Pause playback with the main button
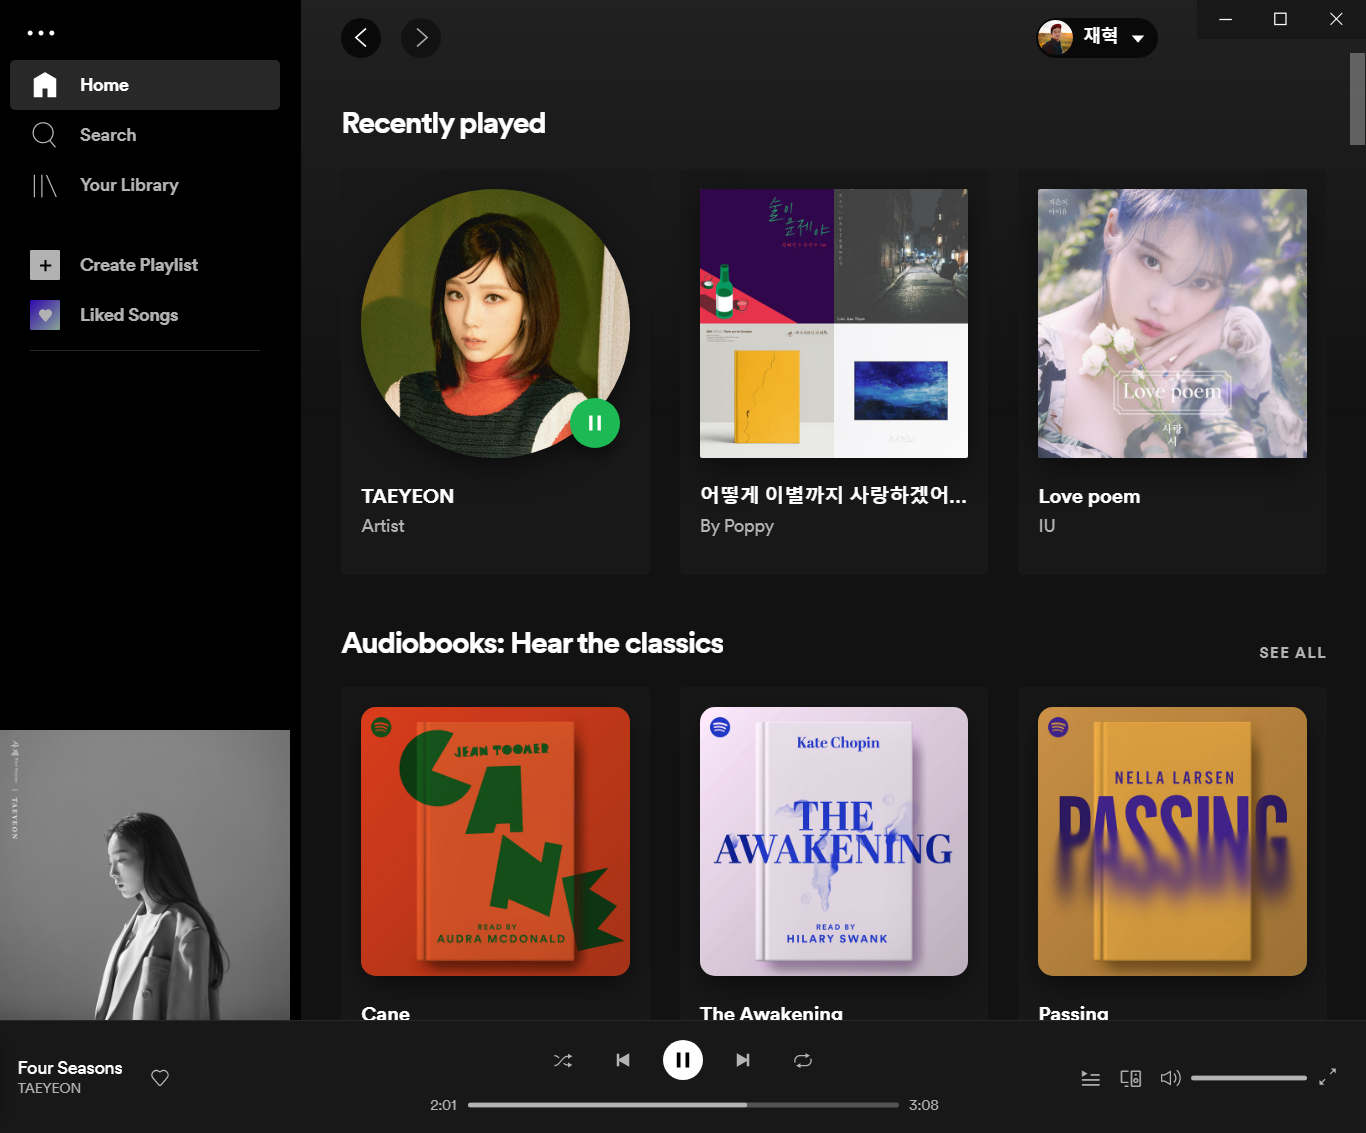The image size is (1366, 1133). (x=683, y=1060)
